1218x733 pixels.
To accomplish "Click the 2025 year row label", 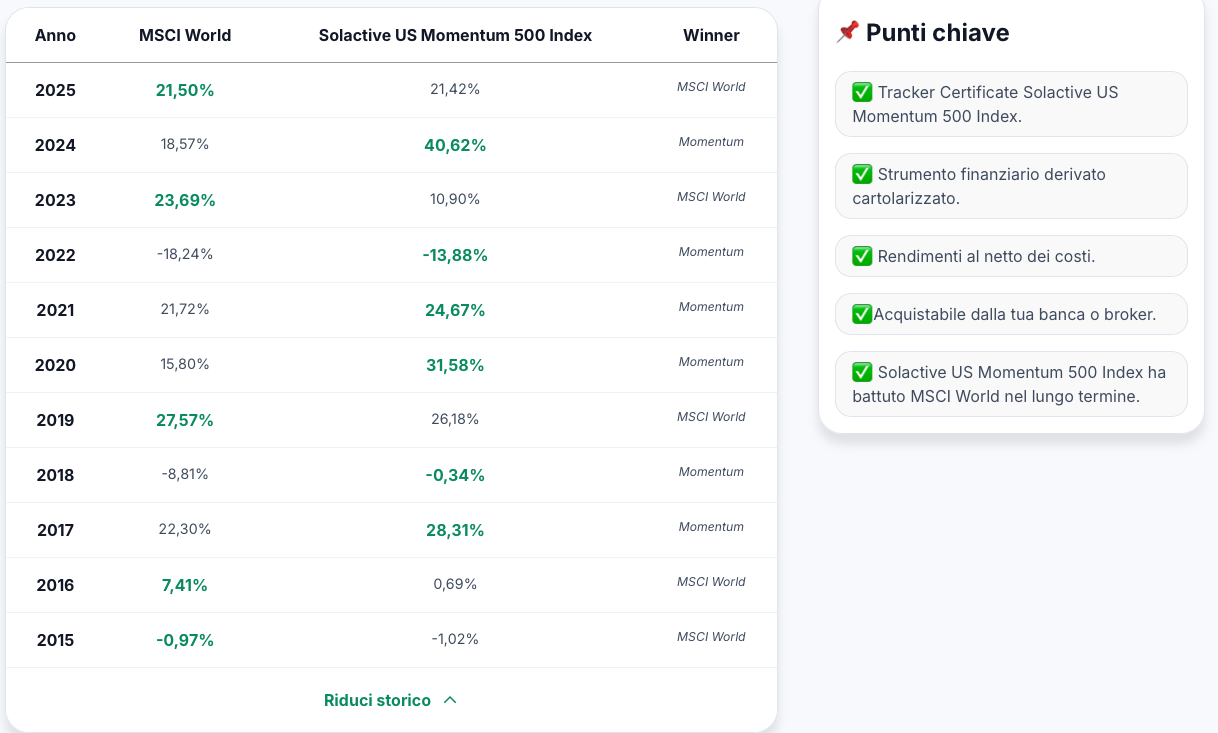I will 55,90.
